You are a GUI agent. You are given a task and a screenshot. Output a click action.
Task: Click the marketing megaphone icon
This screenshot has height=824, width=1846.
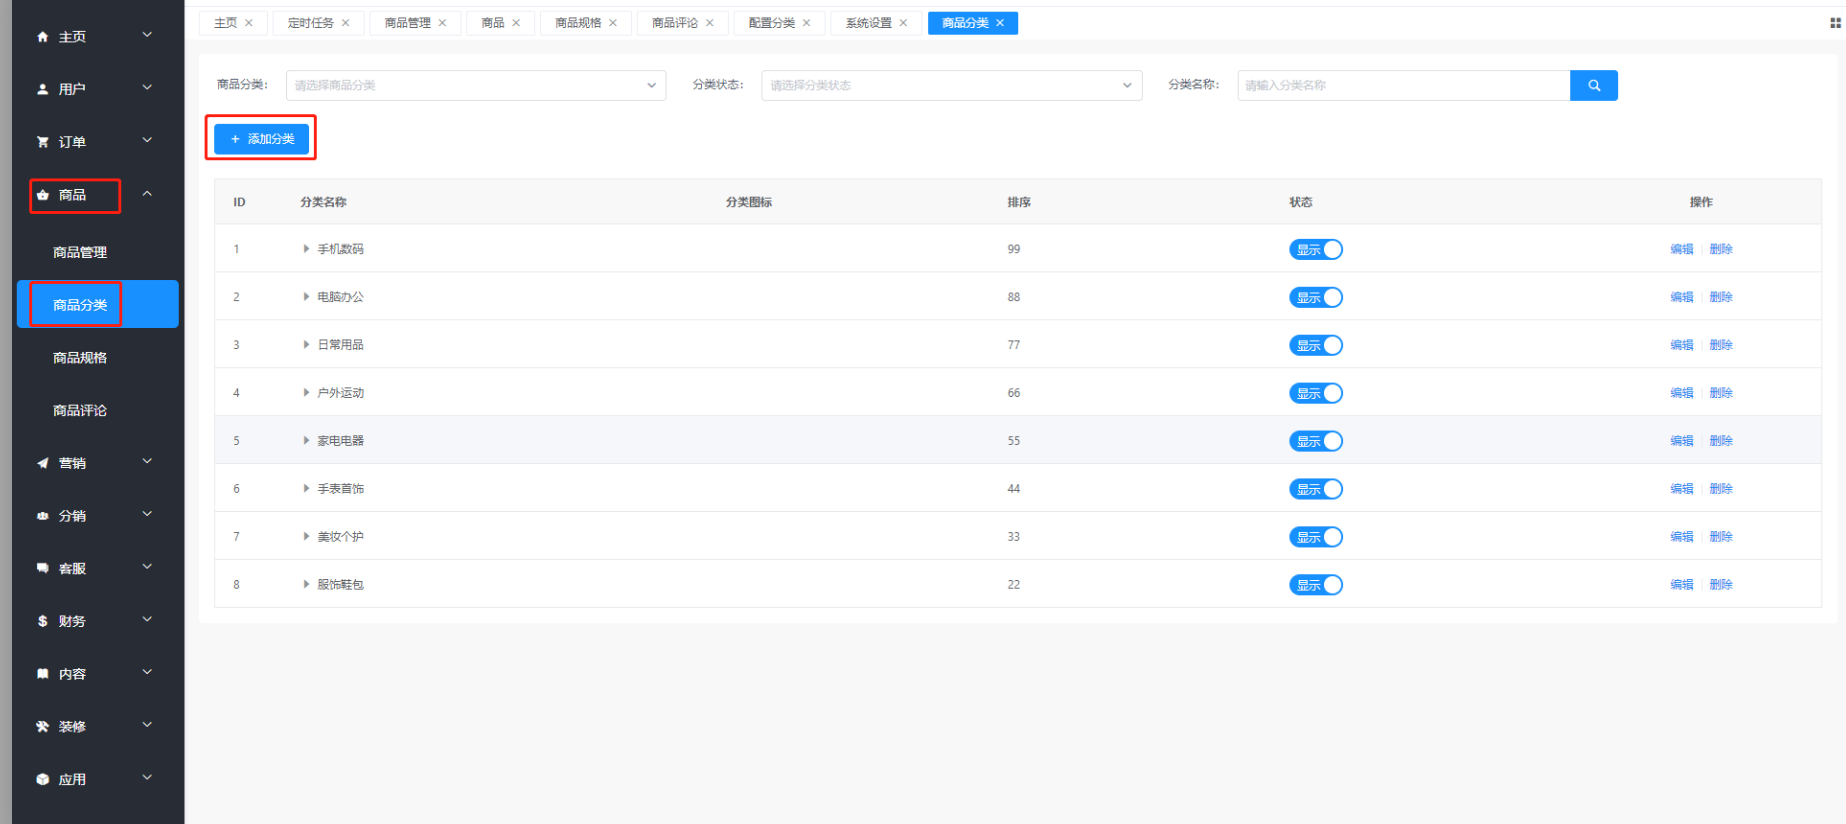point(42,463)
